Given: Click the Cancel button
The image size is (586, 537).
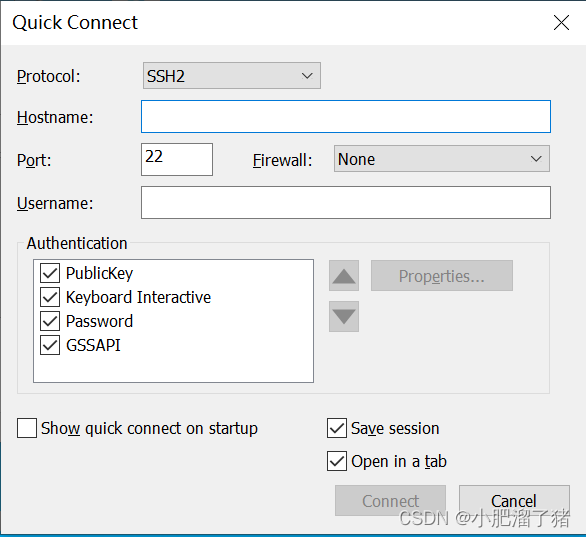Looking at the screenshot, I should point(514,501).
